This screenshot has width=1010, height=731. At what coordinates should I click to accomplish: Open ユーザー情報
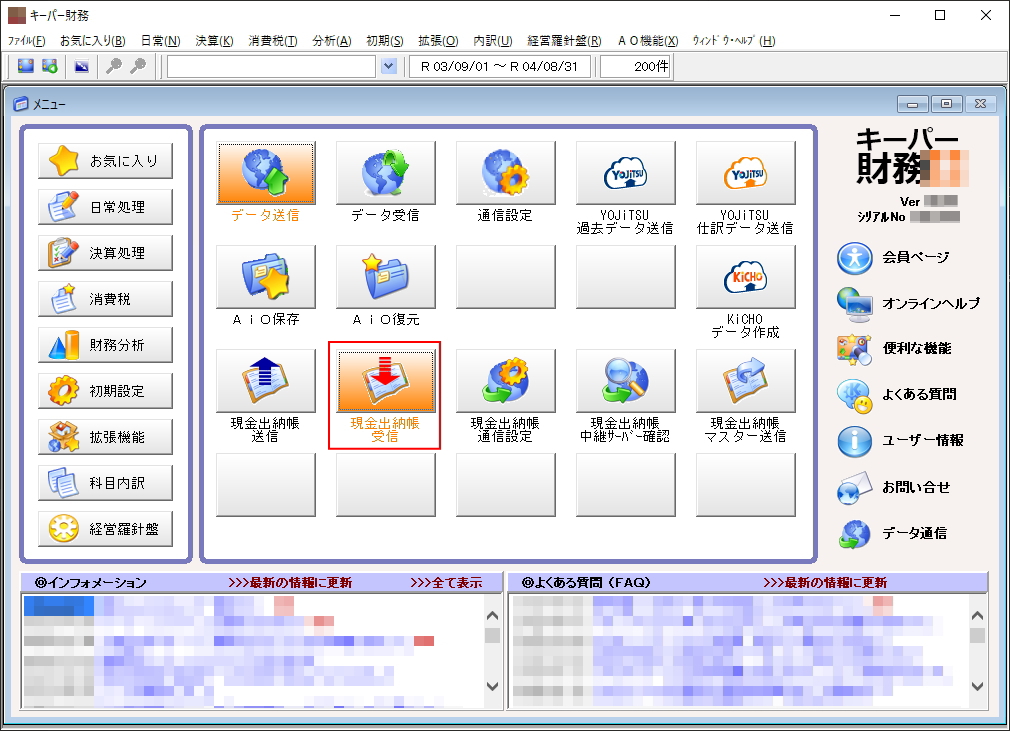pos(900,441)
